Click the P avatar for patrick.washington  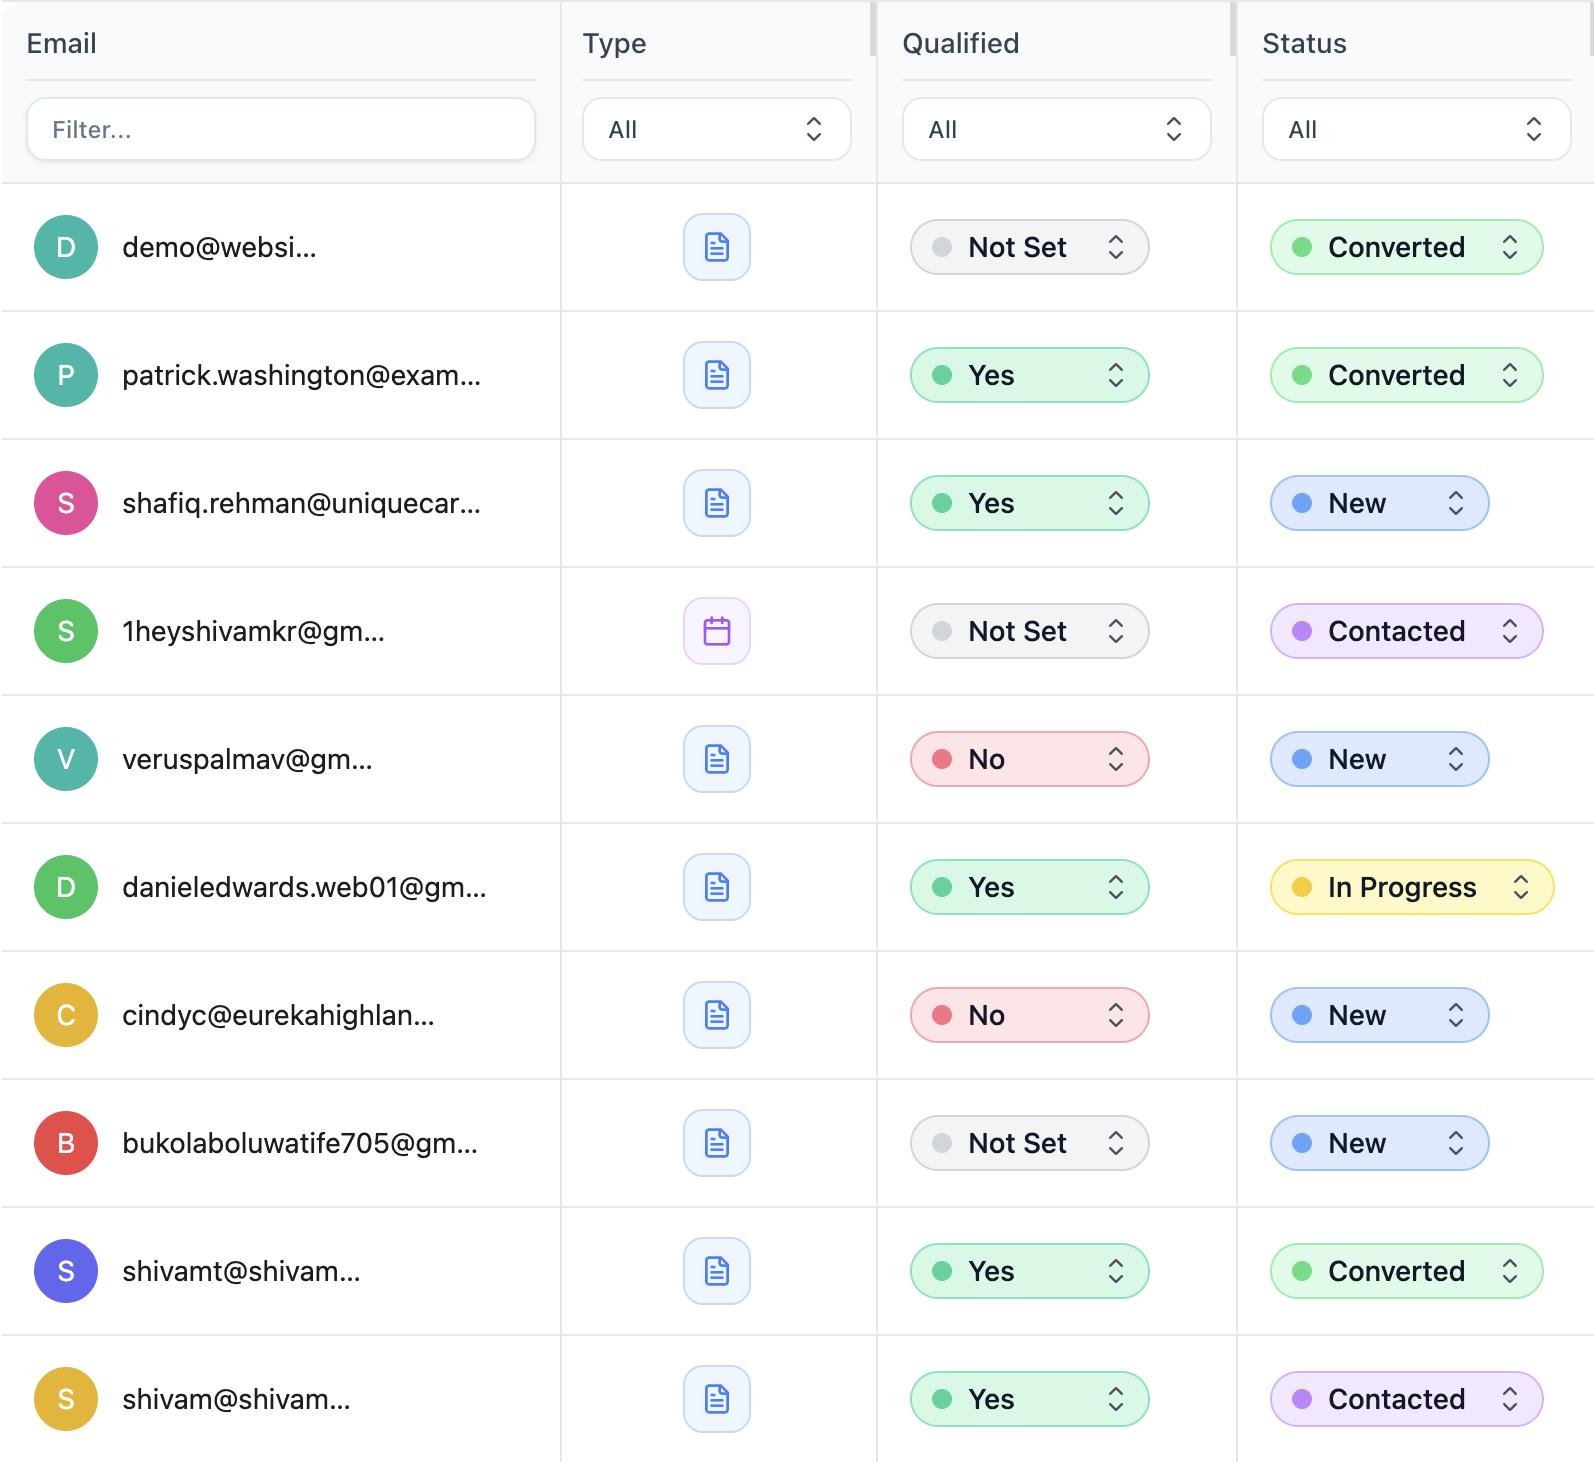66,375
